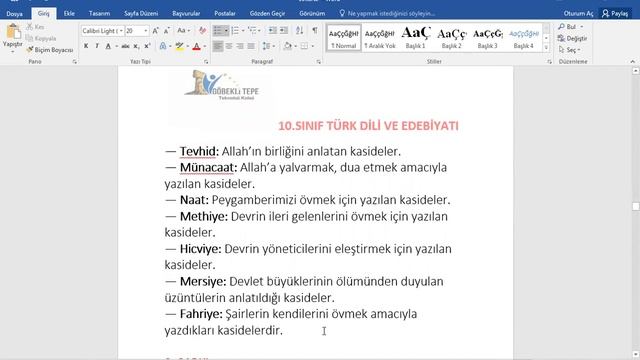Clear all formatting with the eraser icon

point(202,31)
